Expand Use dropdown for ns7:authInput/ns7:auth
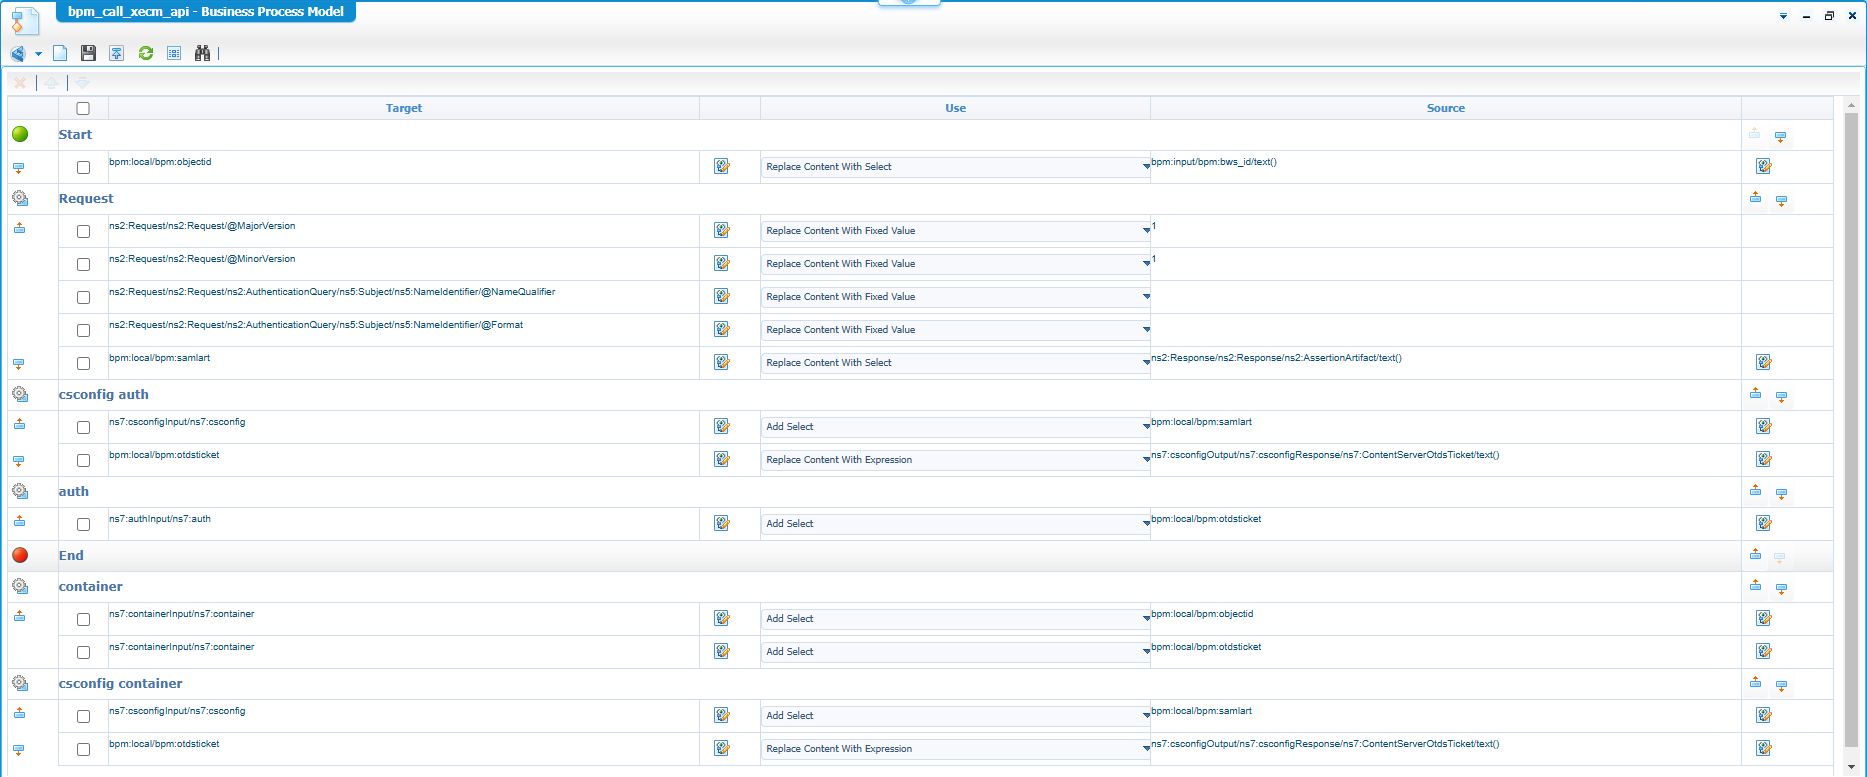The width and height of the screenshot is (1867, 777). coord(1145,524)
